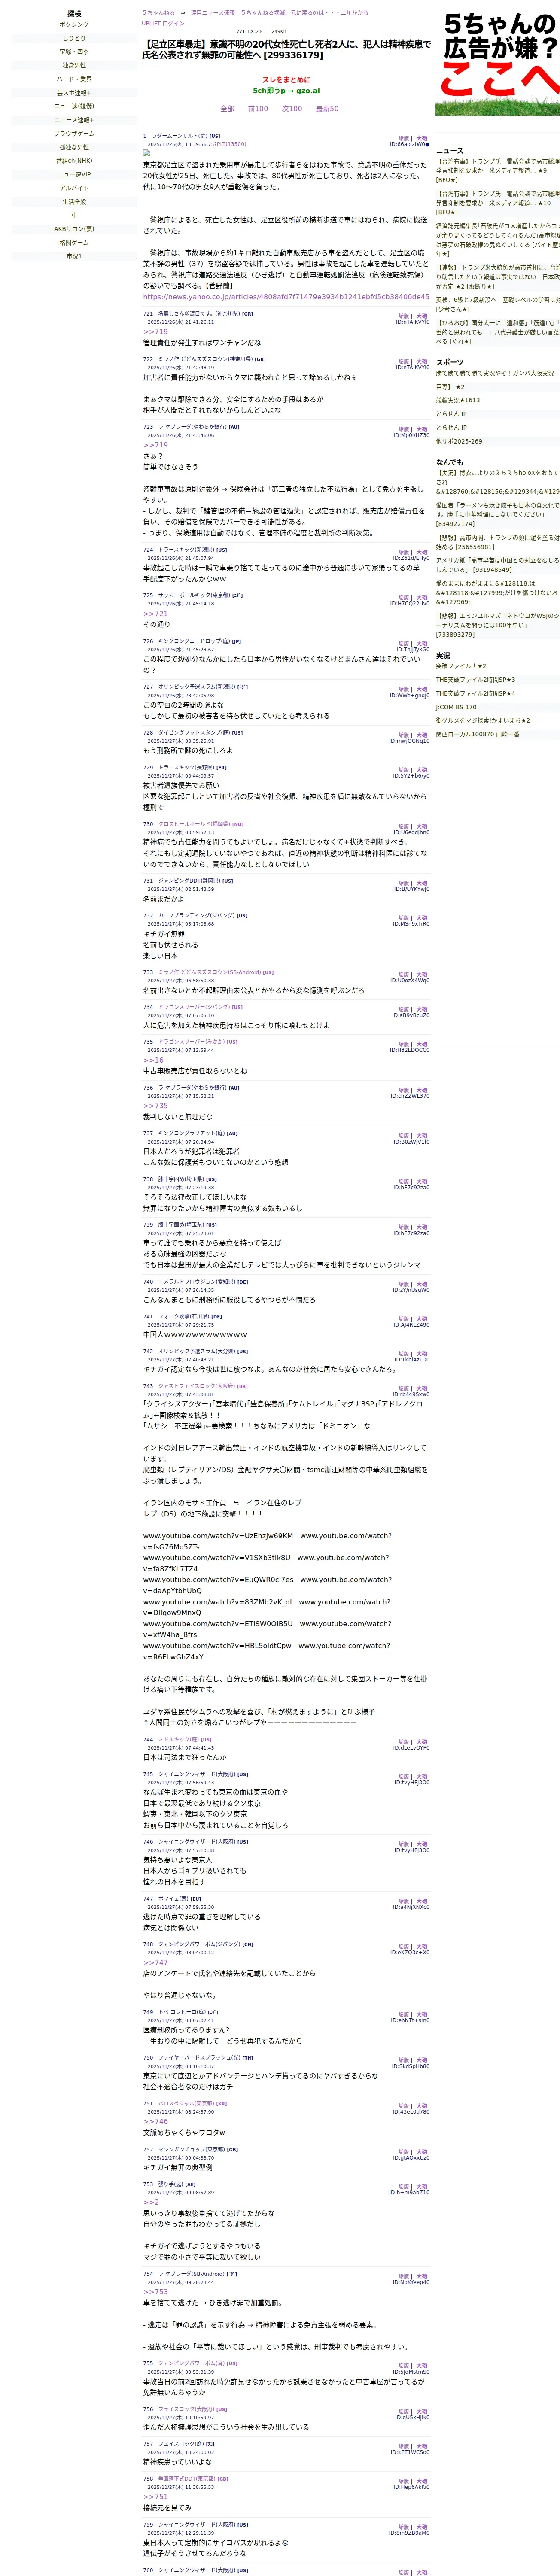Open the 5ch即うp → gzo.ai link
The height and width of the screenshot is (2576, 560).
(x=286, y=91)
